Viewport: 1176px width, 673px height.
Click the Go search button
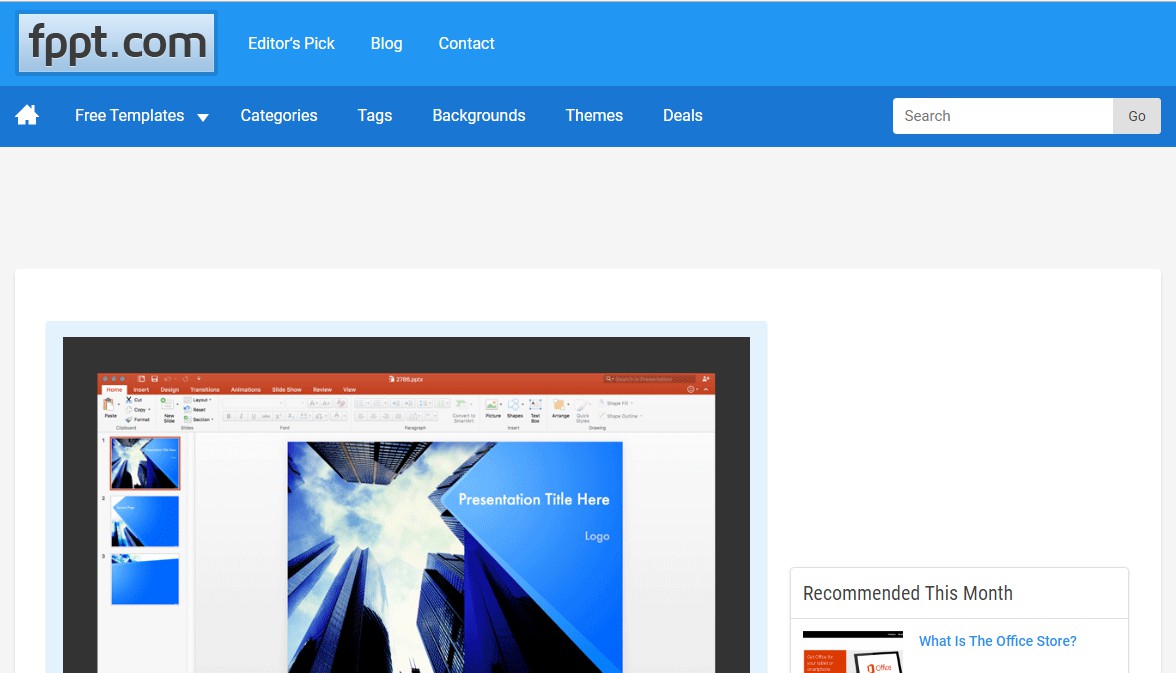(x=1137, y=116)
